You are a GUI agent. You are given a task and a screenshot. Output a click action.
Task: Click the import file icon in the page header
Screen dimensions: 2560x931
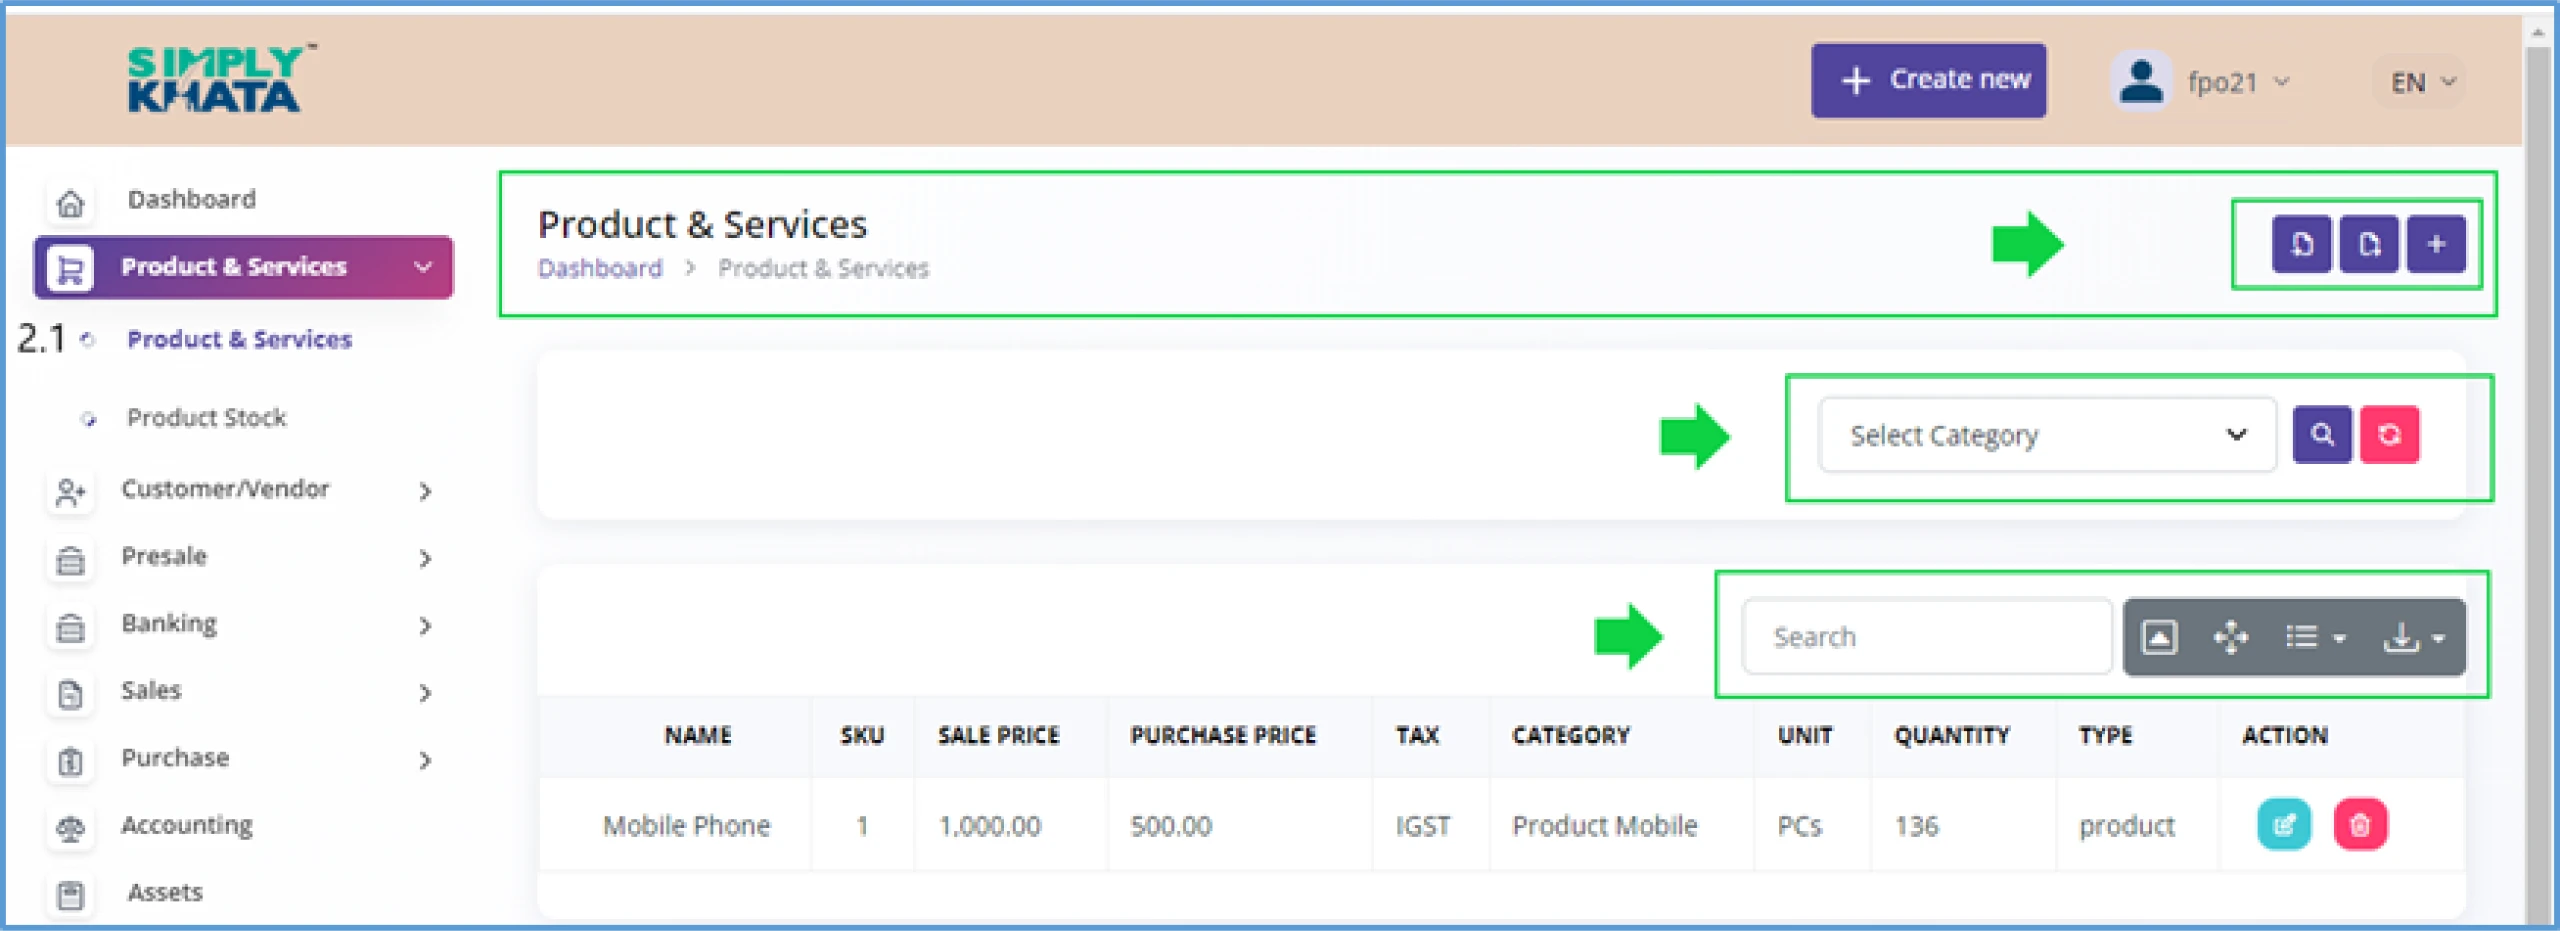2301,244
